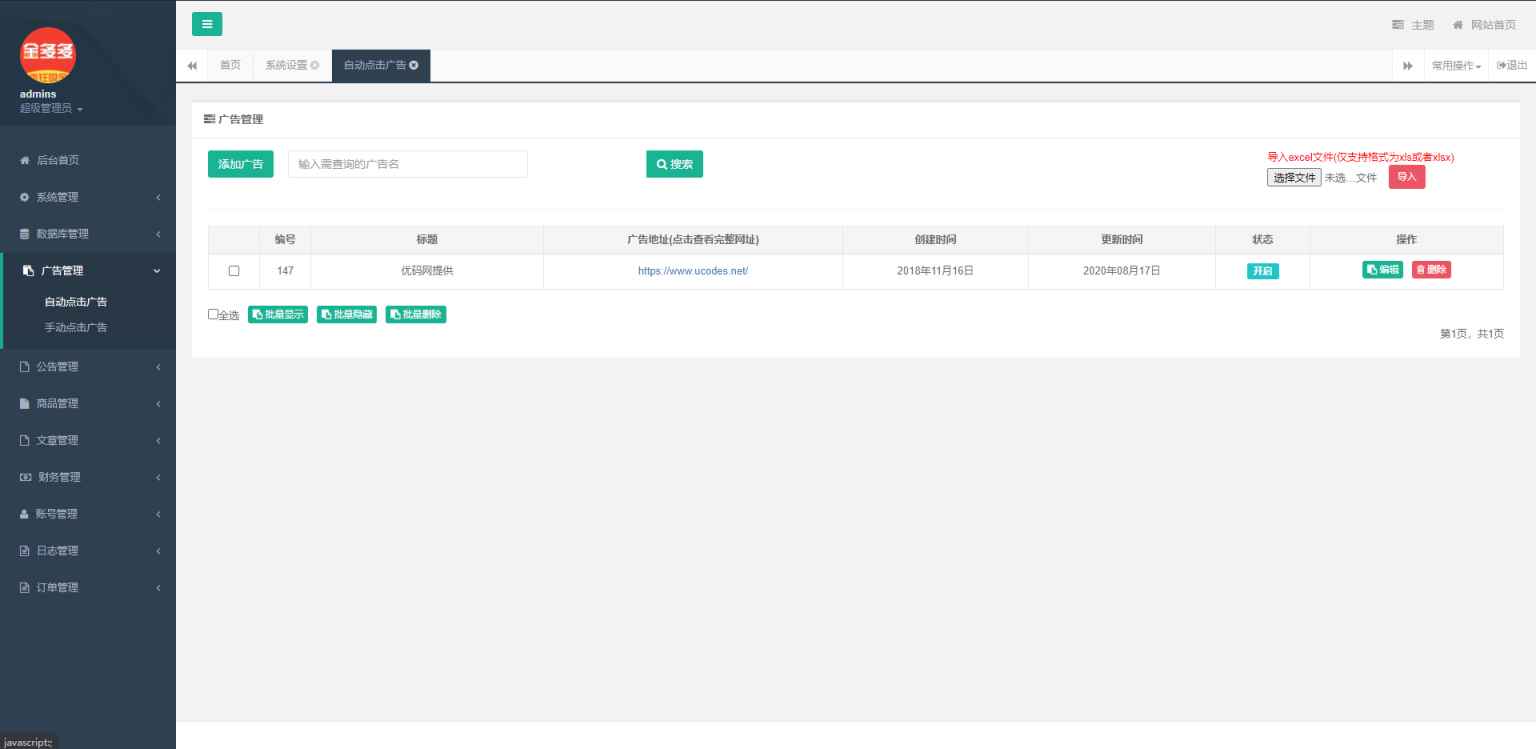
Task: Toggle the 开启 status badge
Action: click(x=1262, y=271)
